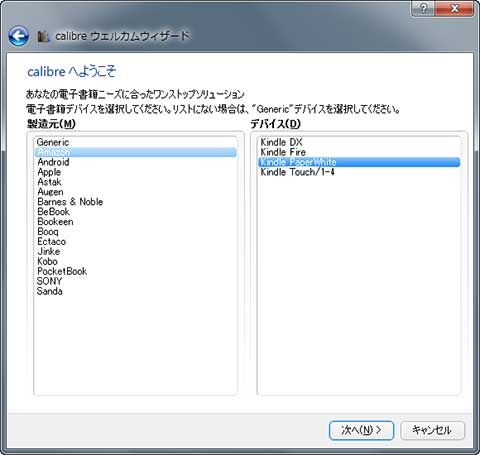
Task: Choose PocketBook manufacturer
Action: [135, 271]
